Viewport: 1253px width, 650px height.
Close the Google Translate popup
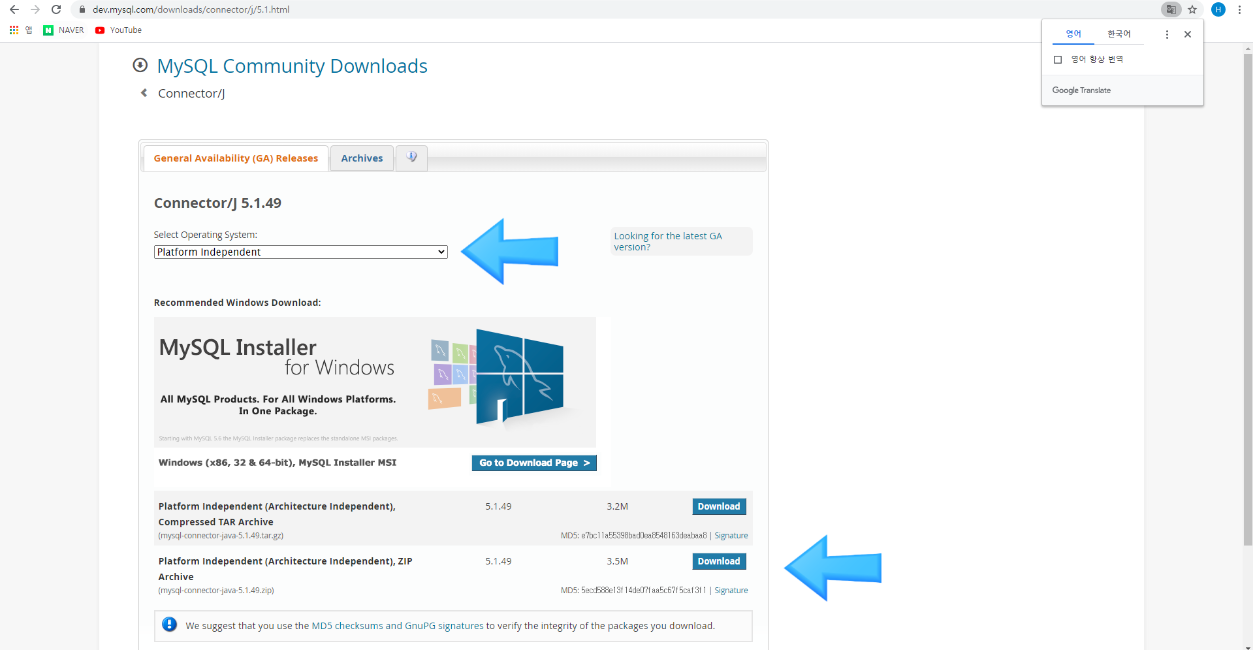coord(1187,34)
